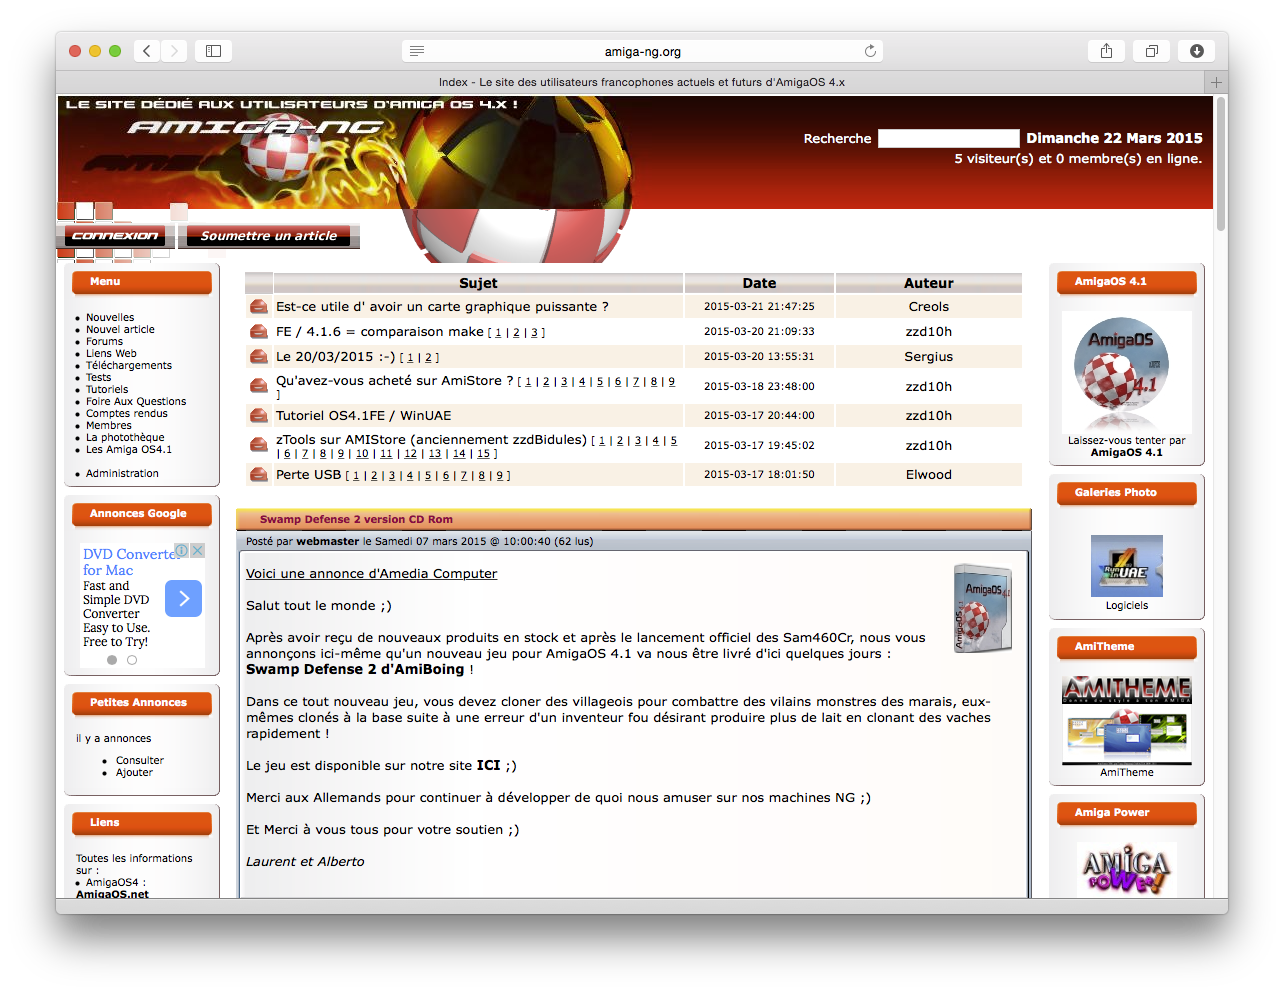Open Consulter under Petites Annonces
The width and height of the screenshot is (1284, 994).
coord(140,760)
